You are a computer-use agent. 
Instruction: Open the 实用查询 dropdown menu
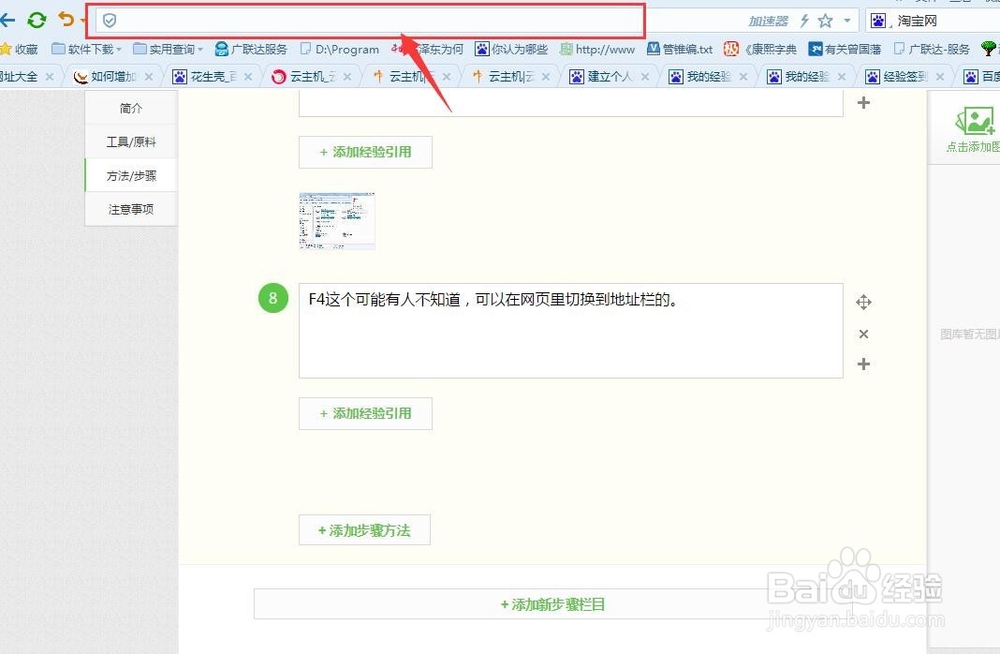(x=171, y=48)
